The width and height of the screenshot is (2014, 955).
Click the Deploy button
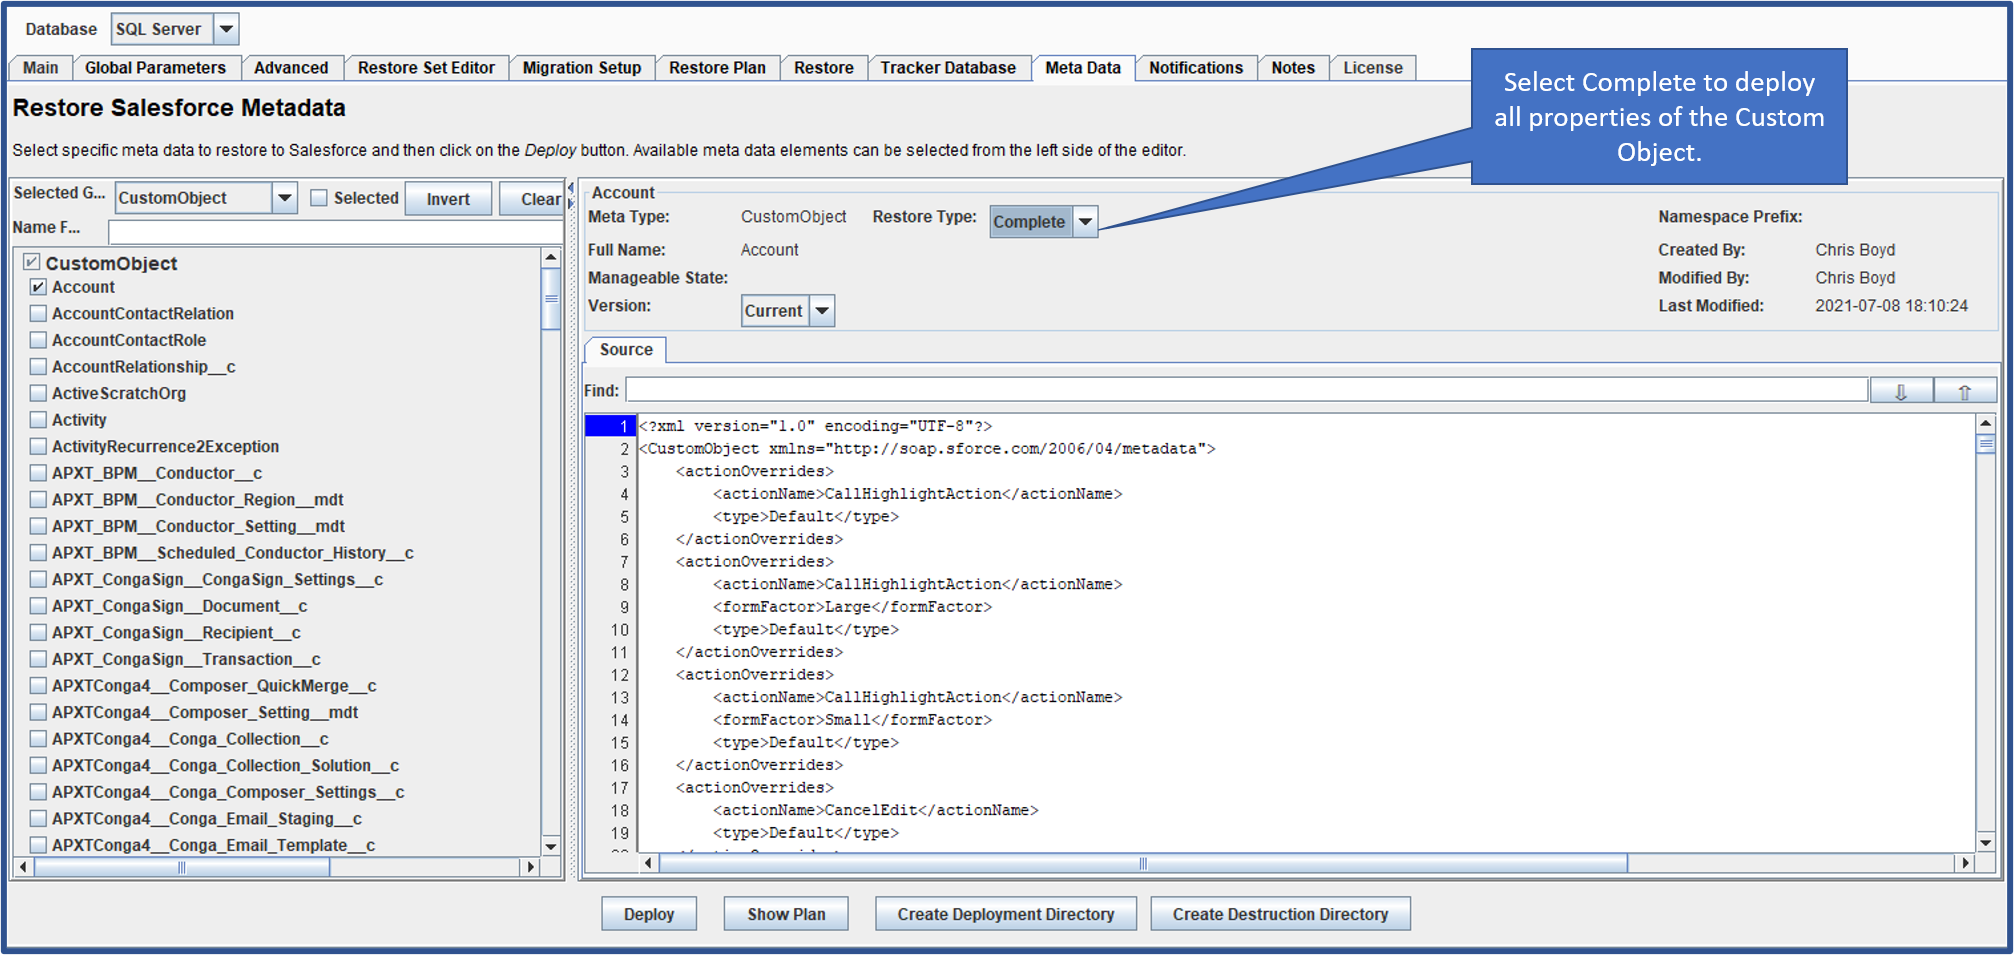pos(649,914)
